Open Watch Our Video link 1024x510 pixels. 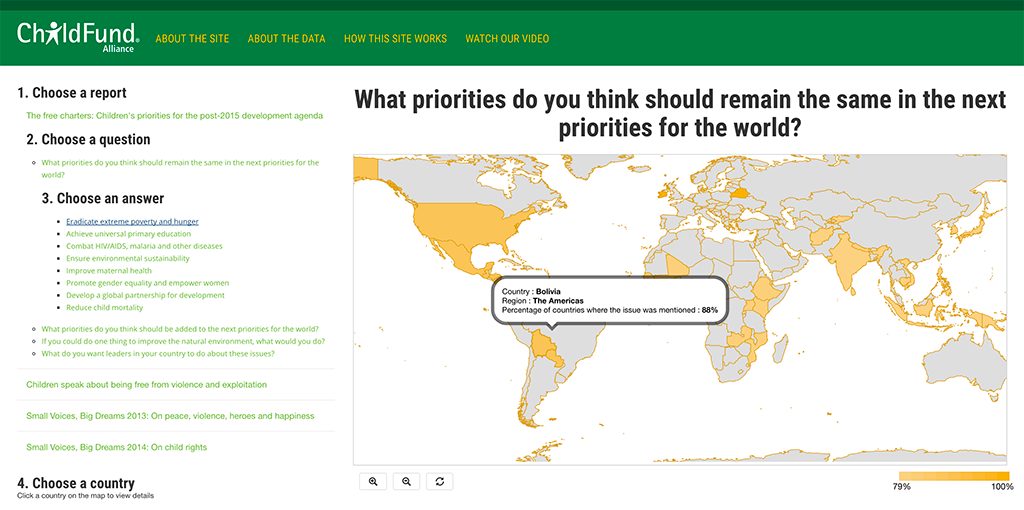[507, 39]
